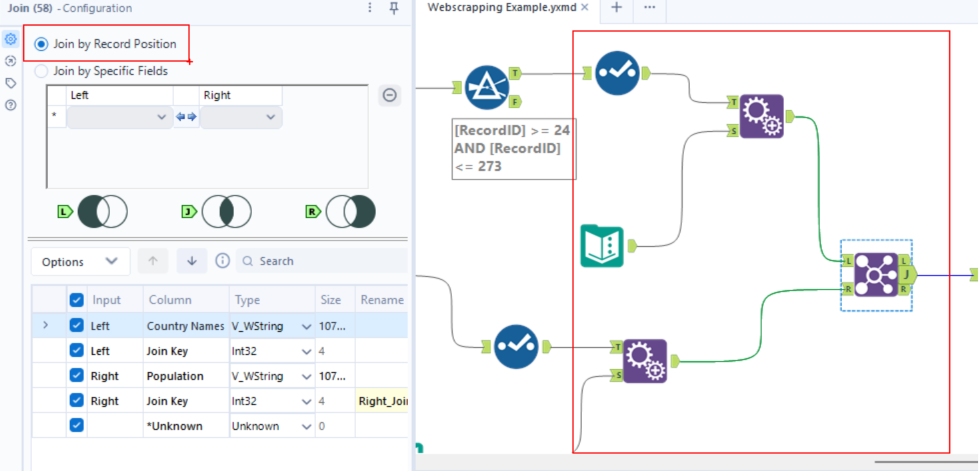Move selected field up with arrow

[x=154, y=262]
